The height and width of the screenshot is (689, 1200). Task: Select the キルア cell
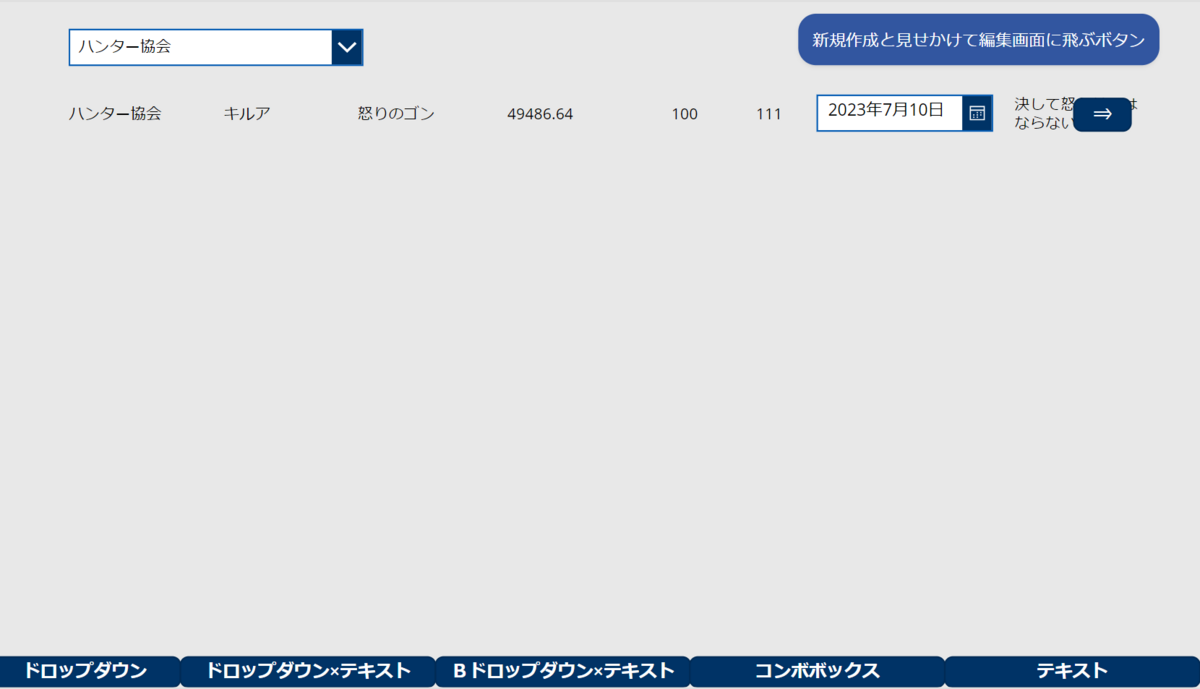(247, 114)
